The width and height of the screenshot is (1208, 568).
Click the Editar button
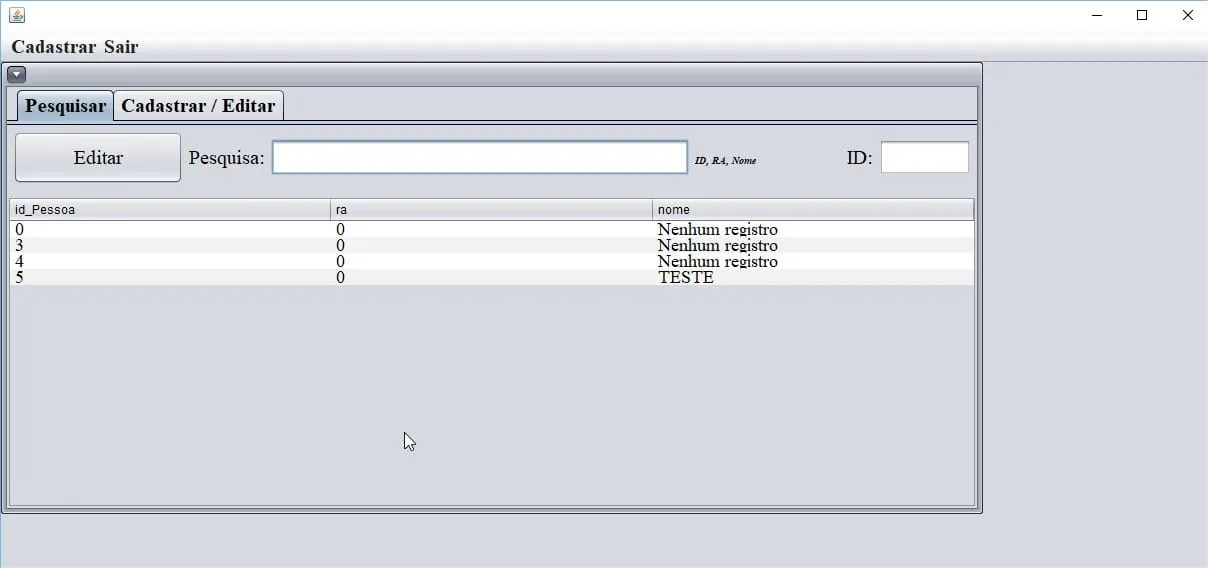[98, 157]
